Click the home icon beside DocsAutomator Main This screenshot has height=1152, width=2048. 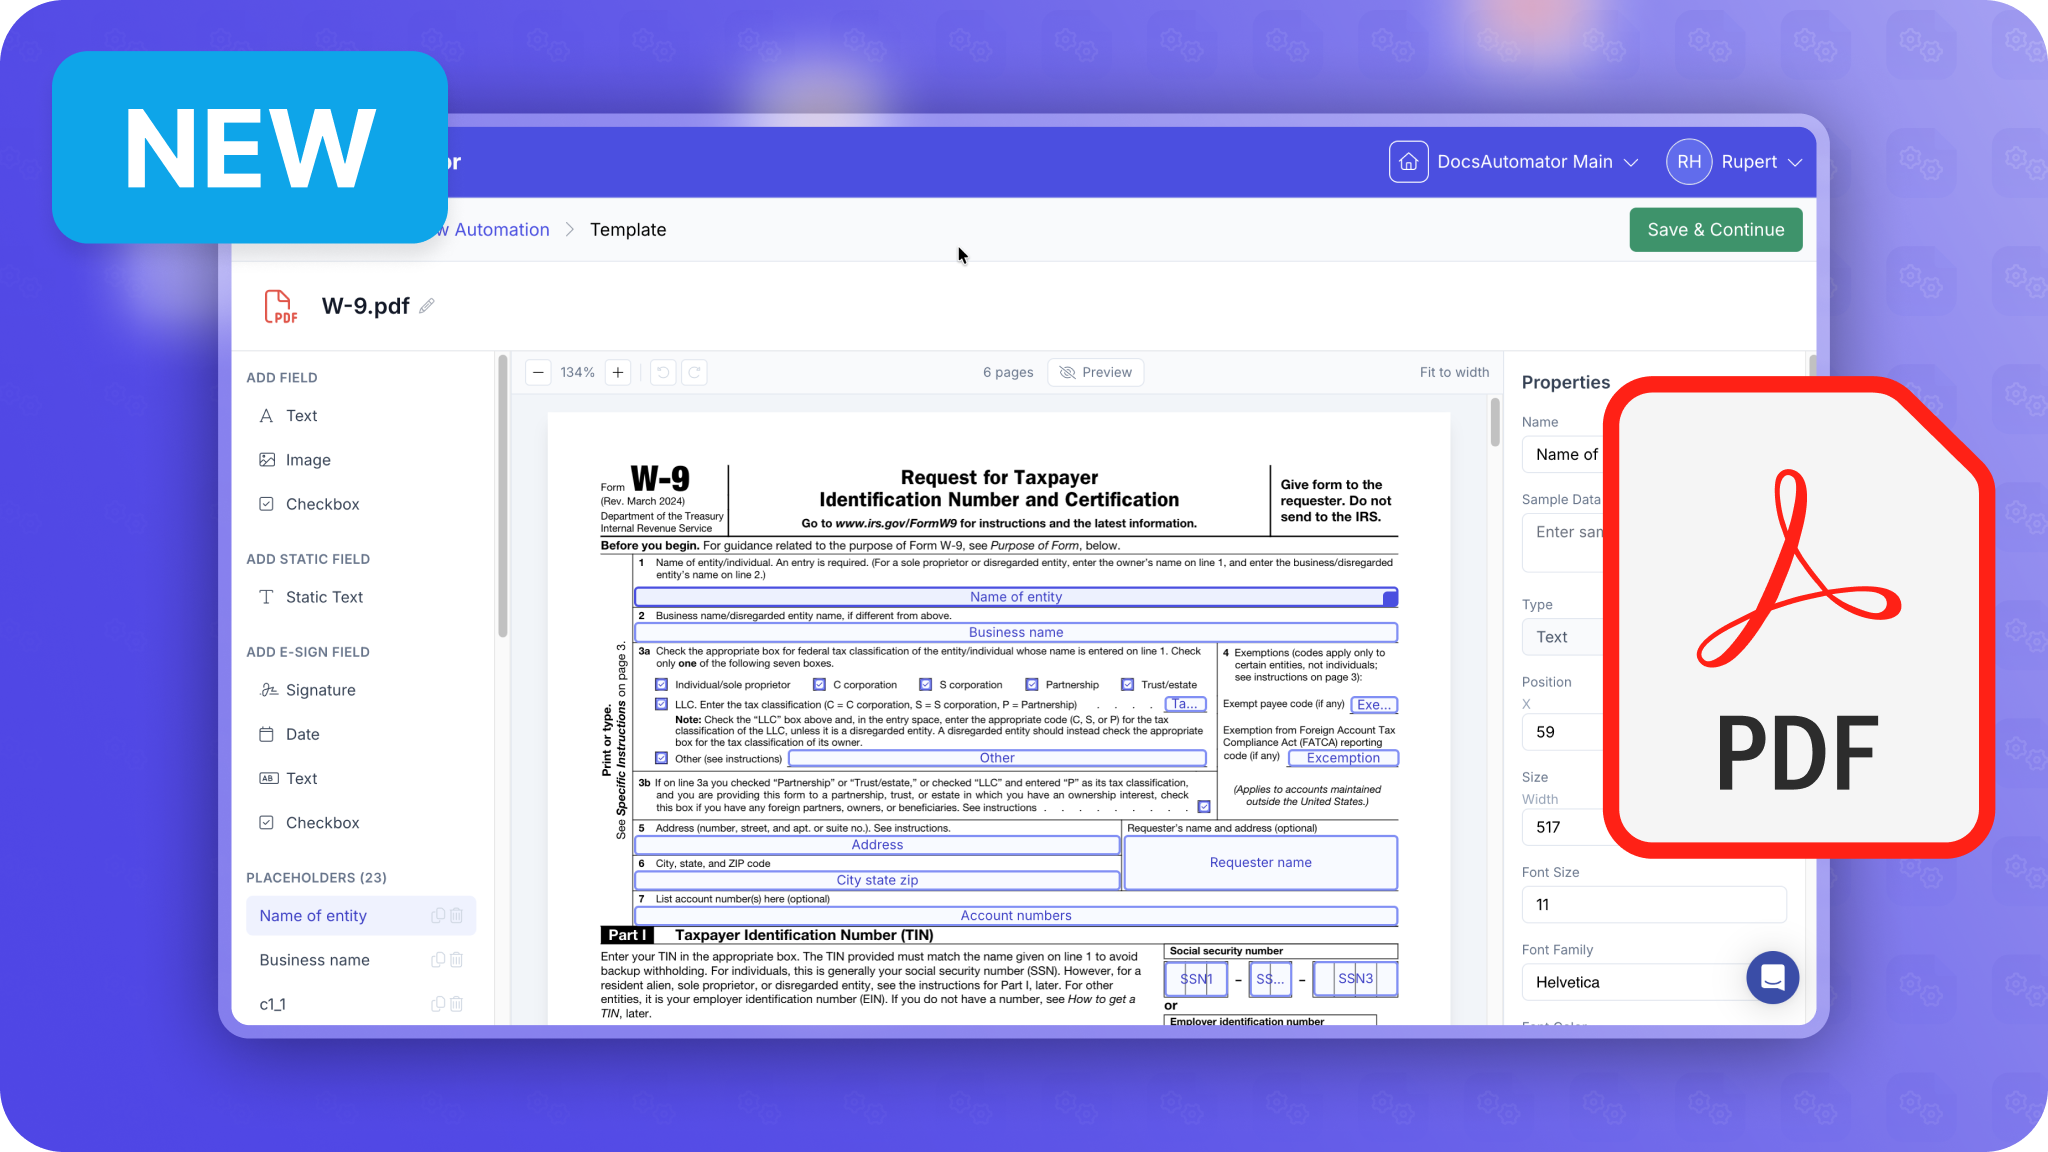[x=1408, y=162]
